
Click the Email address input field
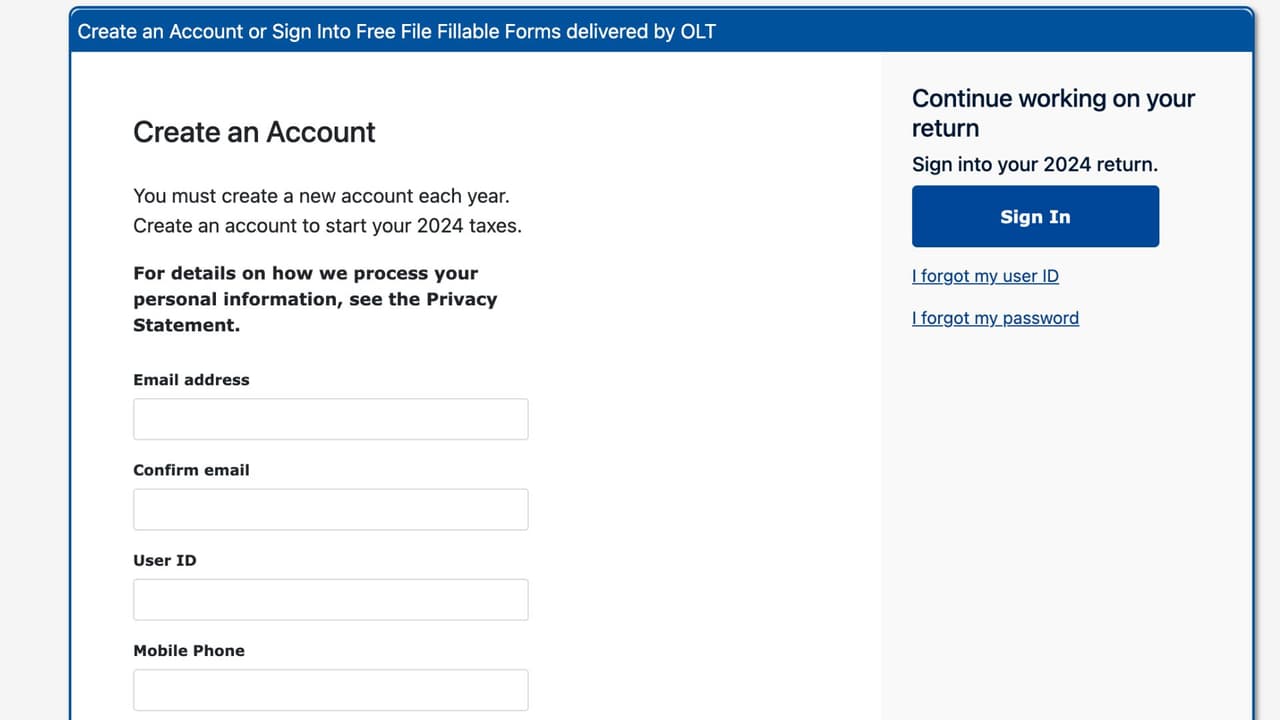(330, 419)
